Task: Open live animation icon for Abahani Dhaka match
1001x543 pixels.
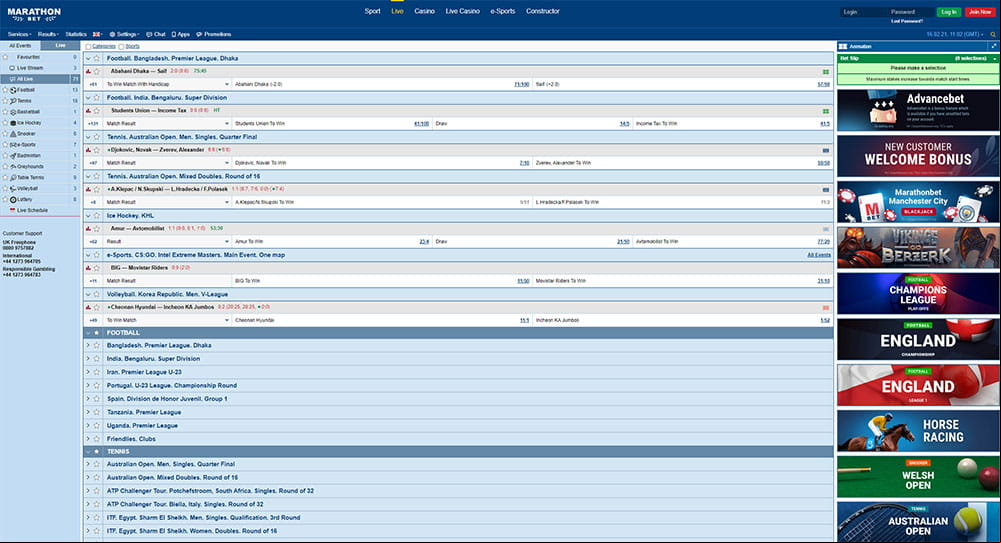Action: (x=825, y=71)
